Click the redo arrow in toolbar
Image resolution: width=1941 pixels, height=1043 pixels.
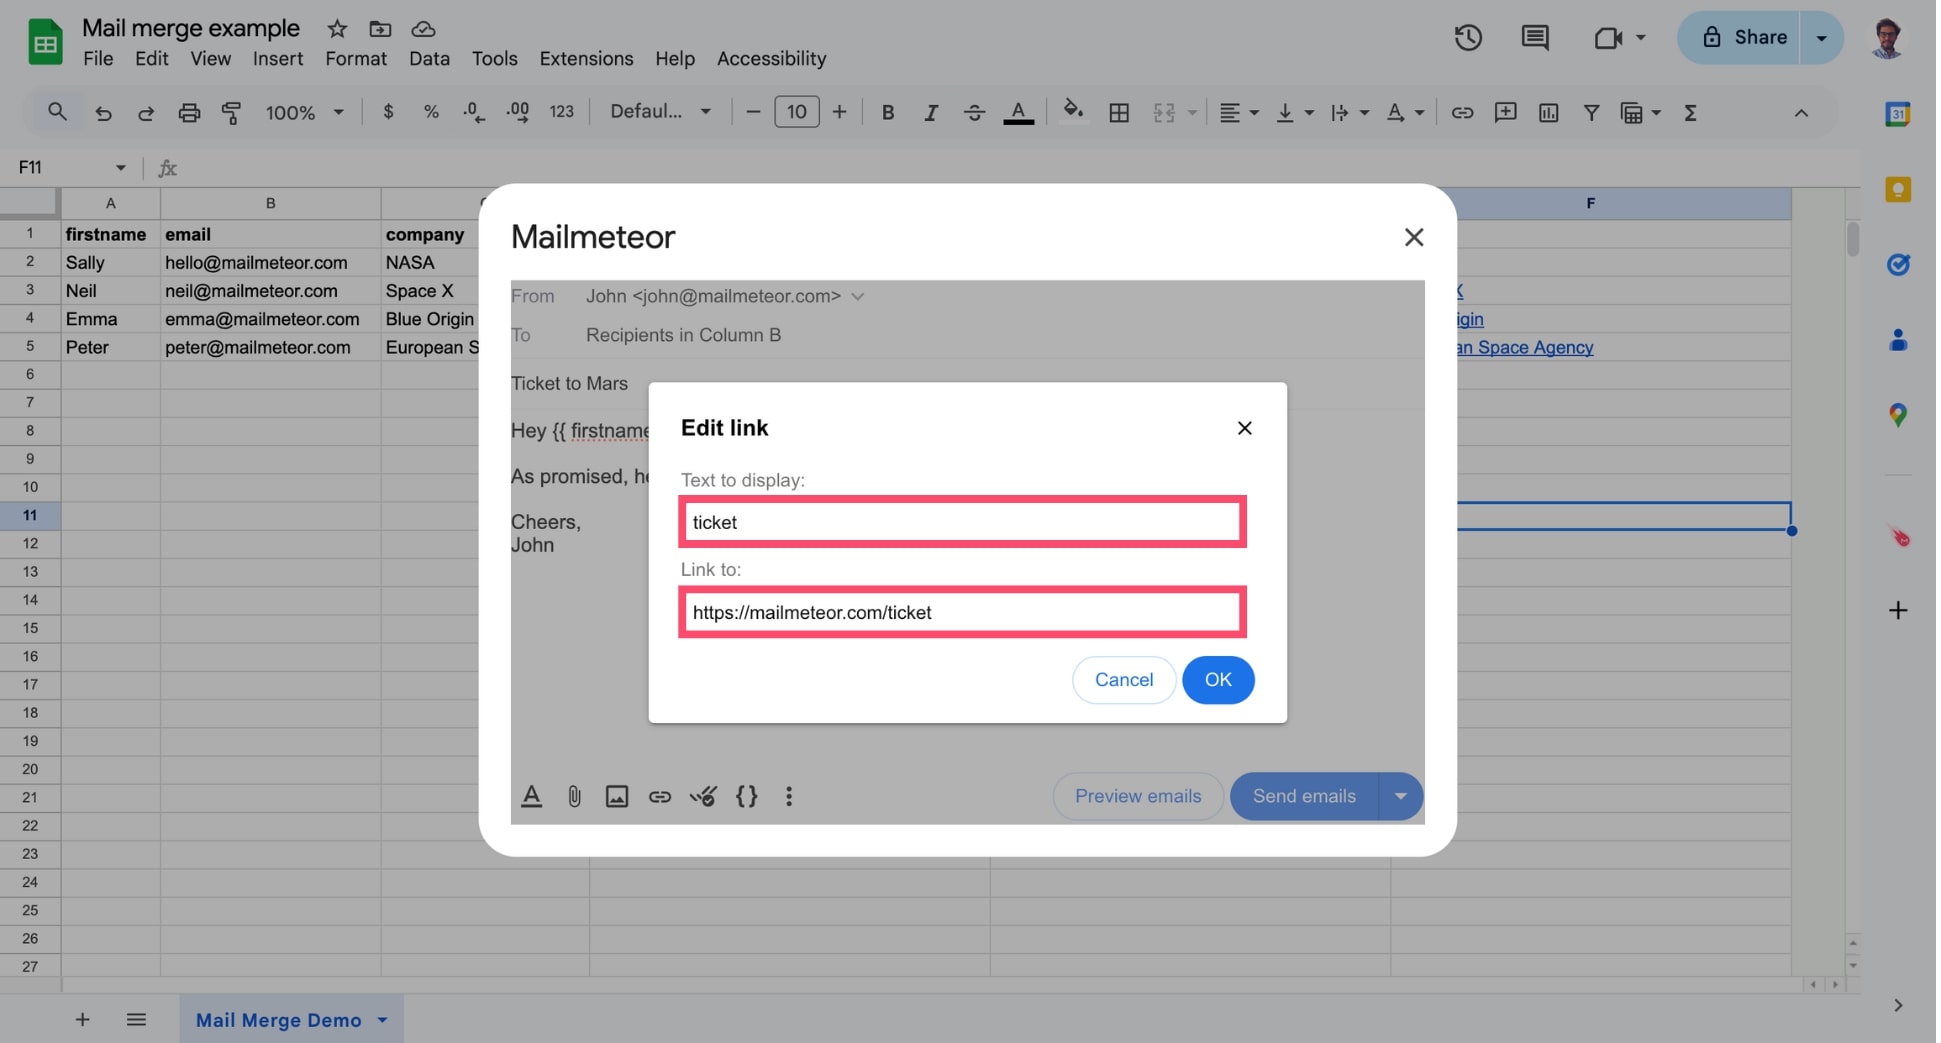[x=146, y=113]
